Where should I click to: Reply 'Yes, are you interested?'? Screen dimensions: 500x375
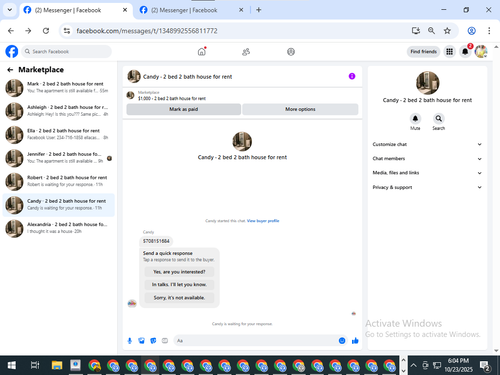coord(179,272)
